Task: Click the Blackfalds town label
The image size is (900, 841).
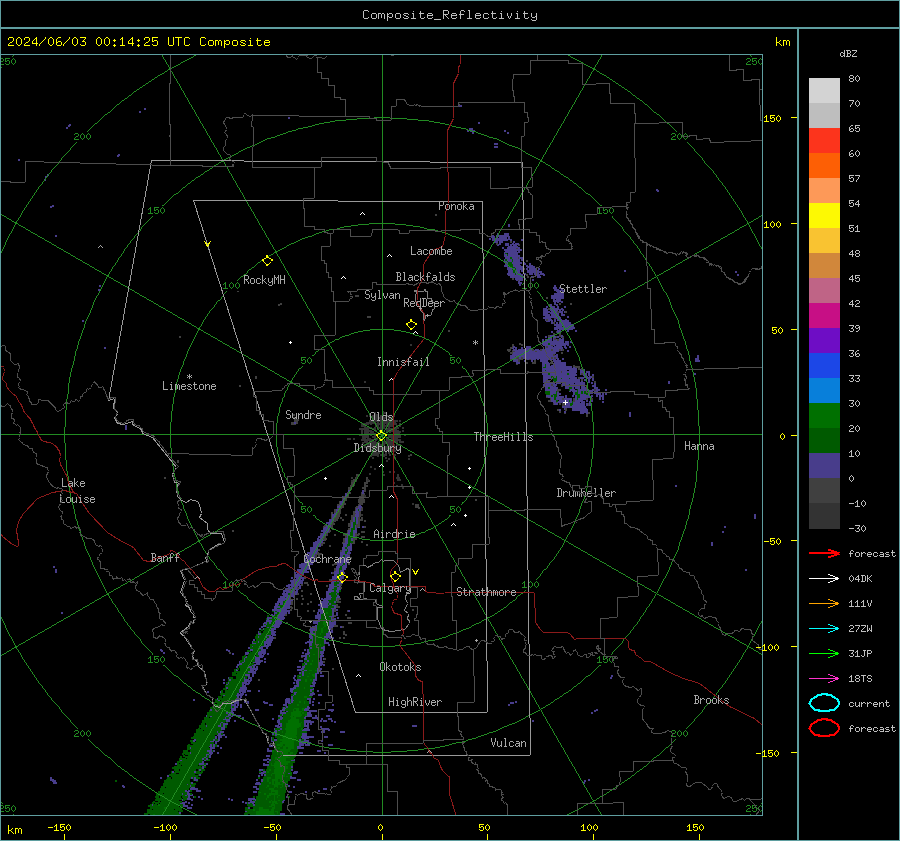Action: [x=425, y=277]
